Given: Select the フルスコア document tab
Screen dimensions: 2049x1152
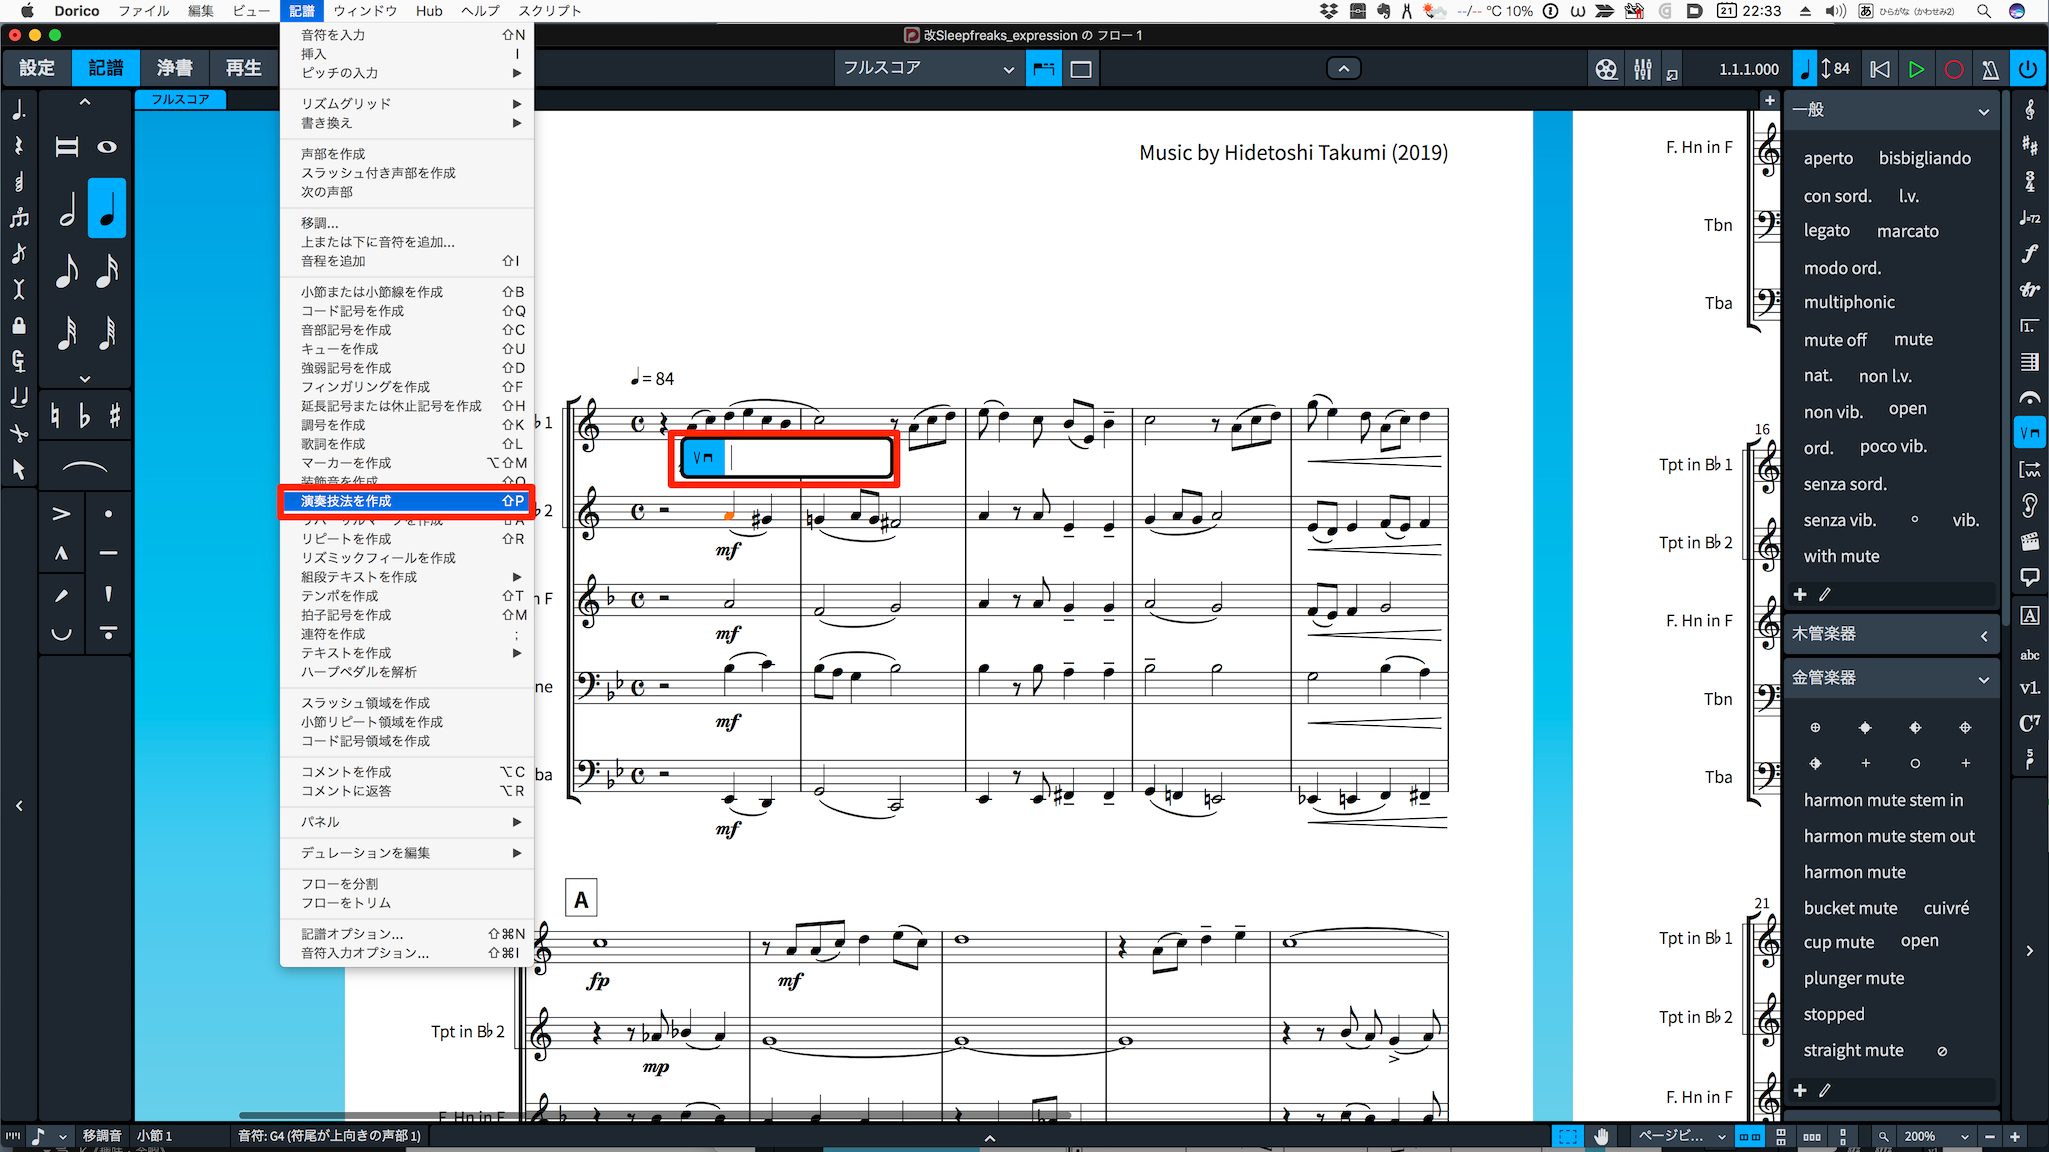Looking at the screenshot, I should (180, 99).
